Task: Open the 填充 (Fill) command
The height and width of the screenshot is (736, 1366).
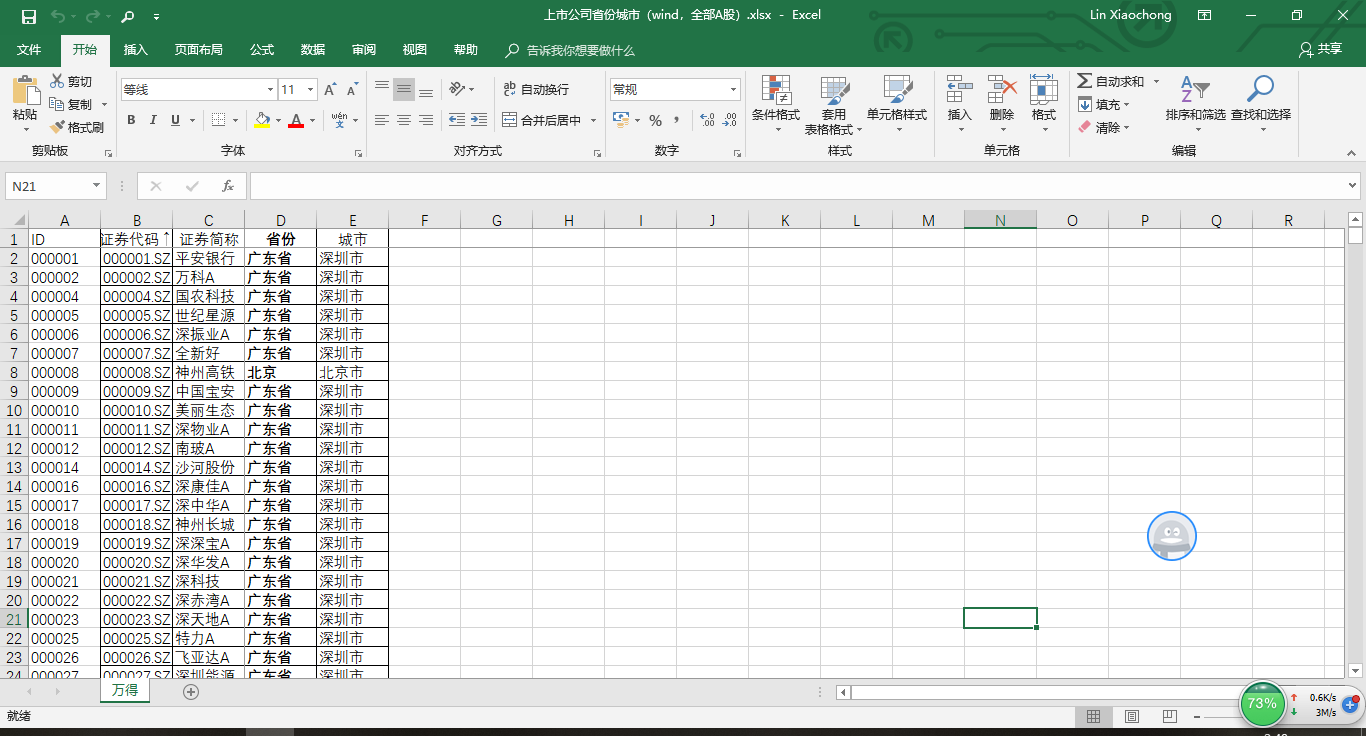Action: click(x=1104, y=104)
